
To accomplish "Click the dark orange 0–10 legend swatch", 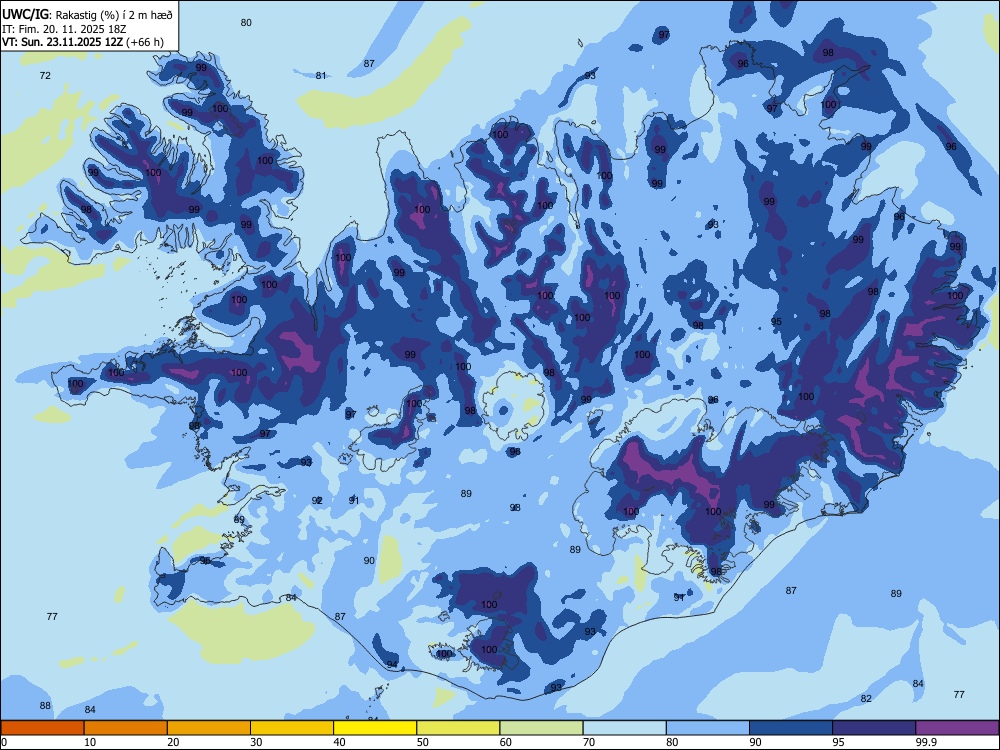I will pyautogui.click(x=42, y=728).
